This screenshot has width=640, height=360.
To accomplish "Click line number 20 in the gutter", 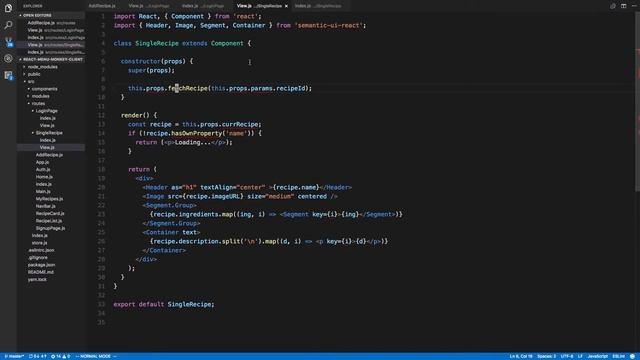I will click(x=102, y=187).
